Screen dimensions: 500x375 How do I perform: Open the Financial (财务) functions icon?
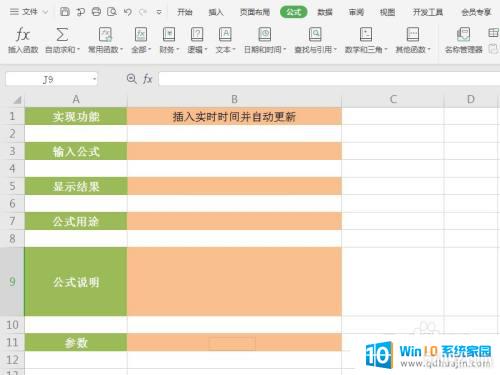click(169, 34)
